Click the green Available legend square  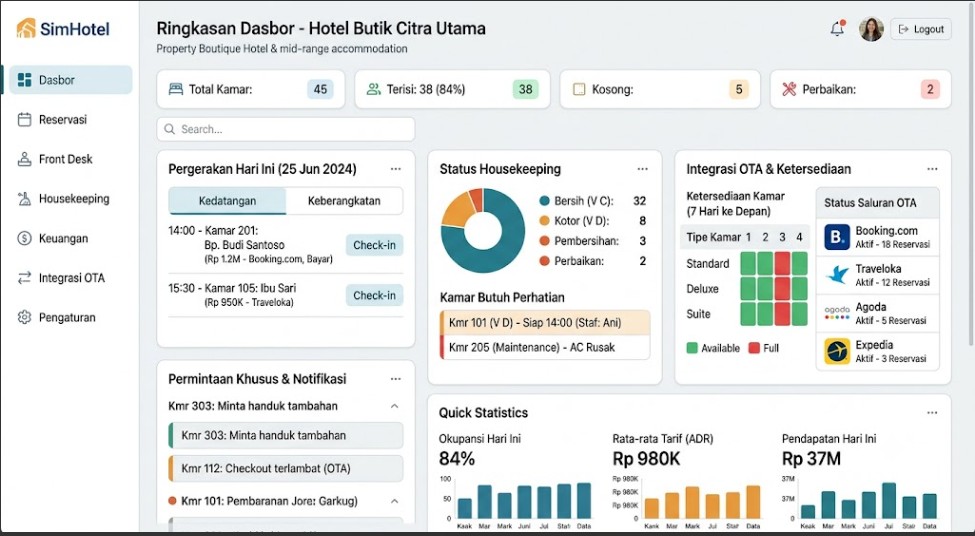(692, 348)
